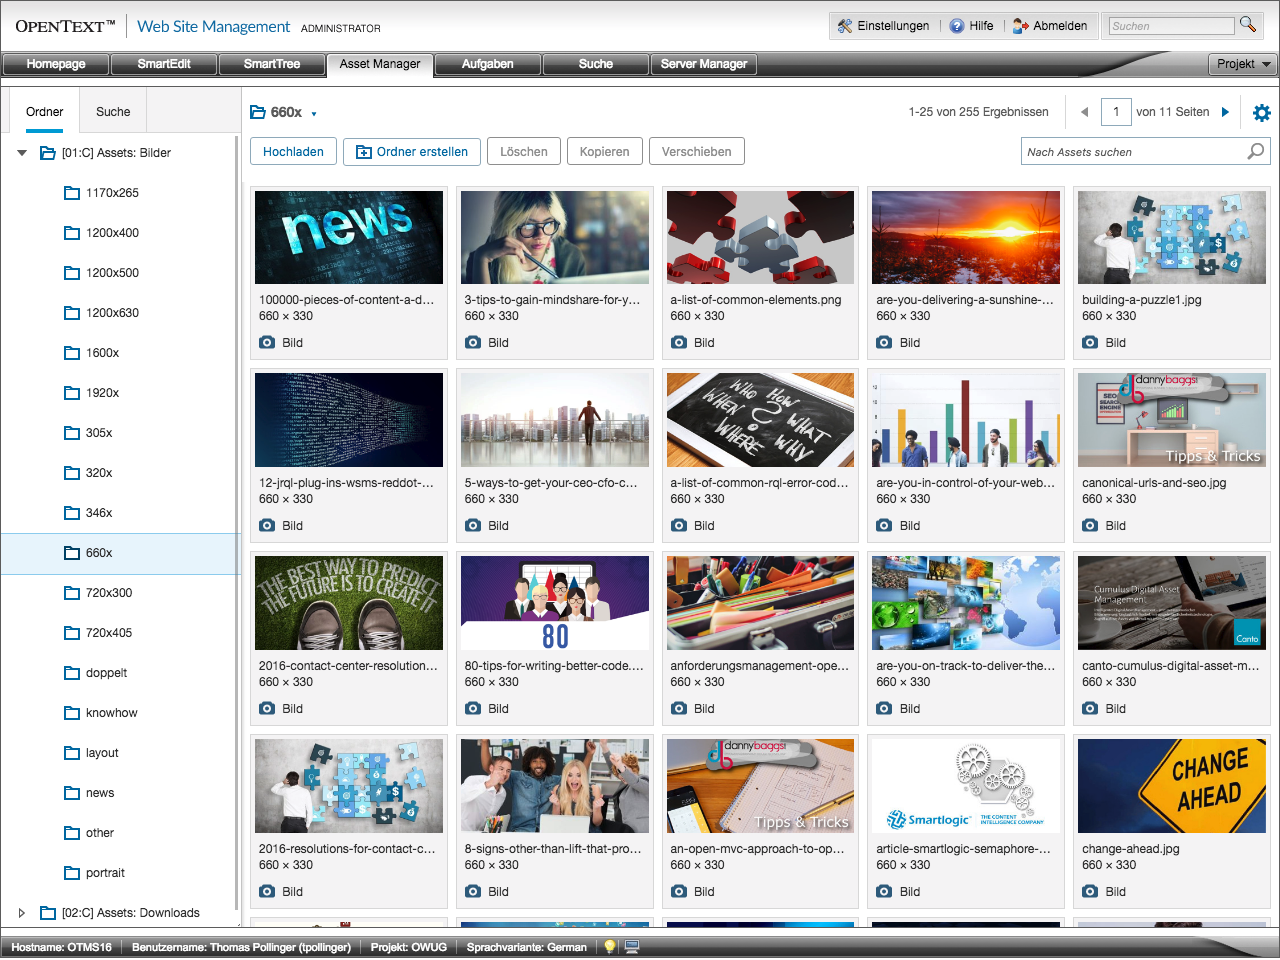
Task: Focus the top Suchen input field
Action: 1172,26
